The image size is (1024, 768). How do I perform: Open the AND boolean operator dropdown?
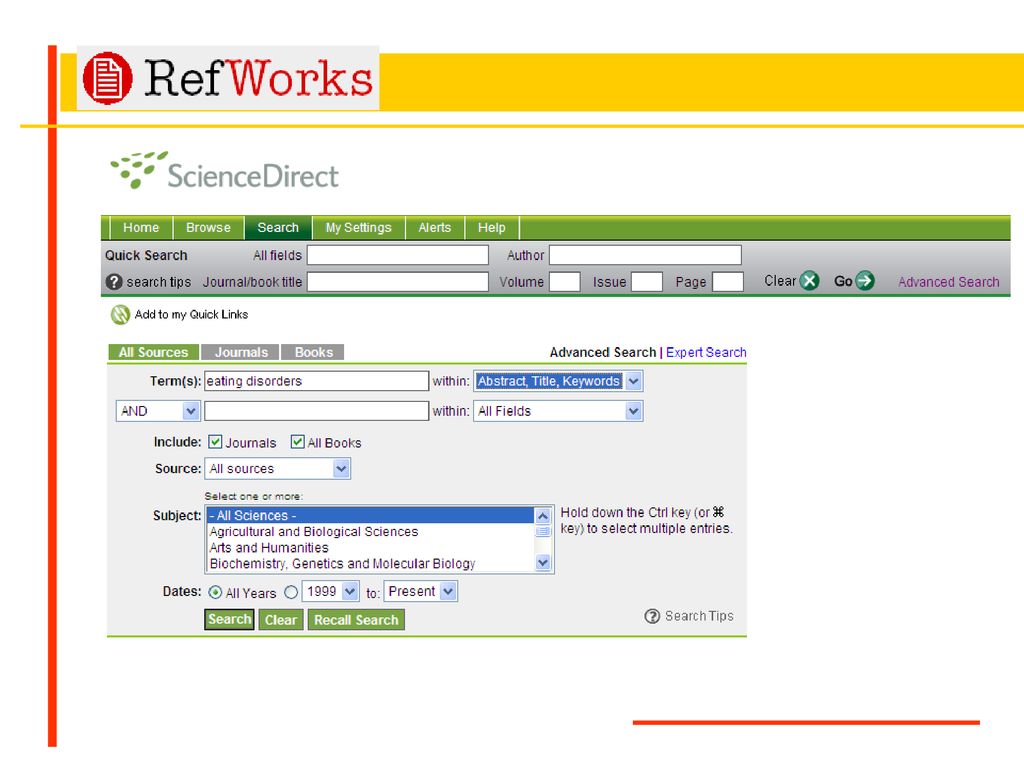(x=157, y=411)
